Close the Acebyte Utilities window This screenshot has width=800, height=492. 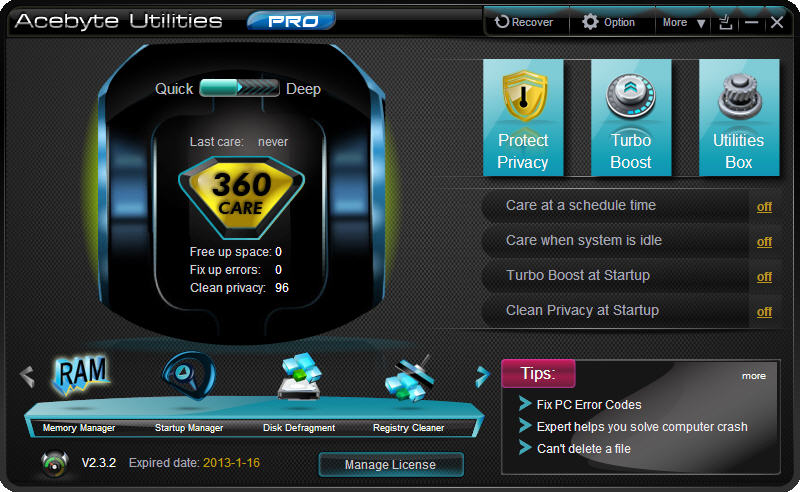(777, 22)
